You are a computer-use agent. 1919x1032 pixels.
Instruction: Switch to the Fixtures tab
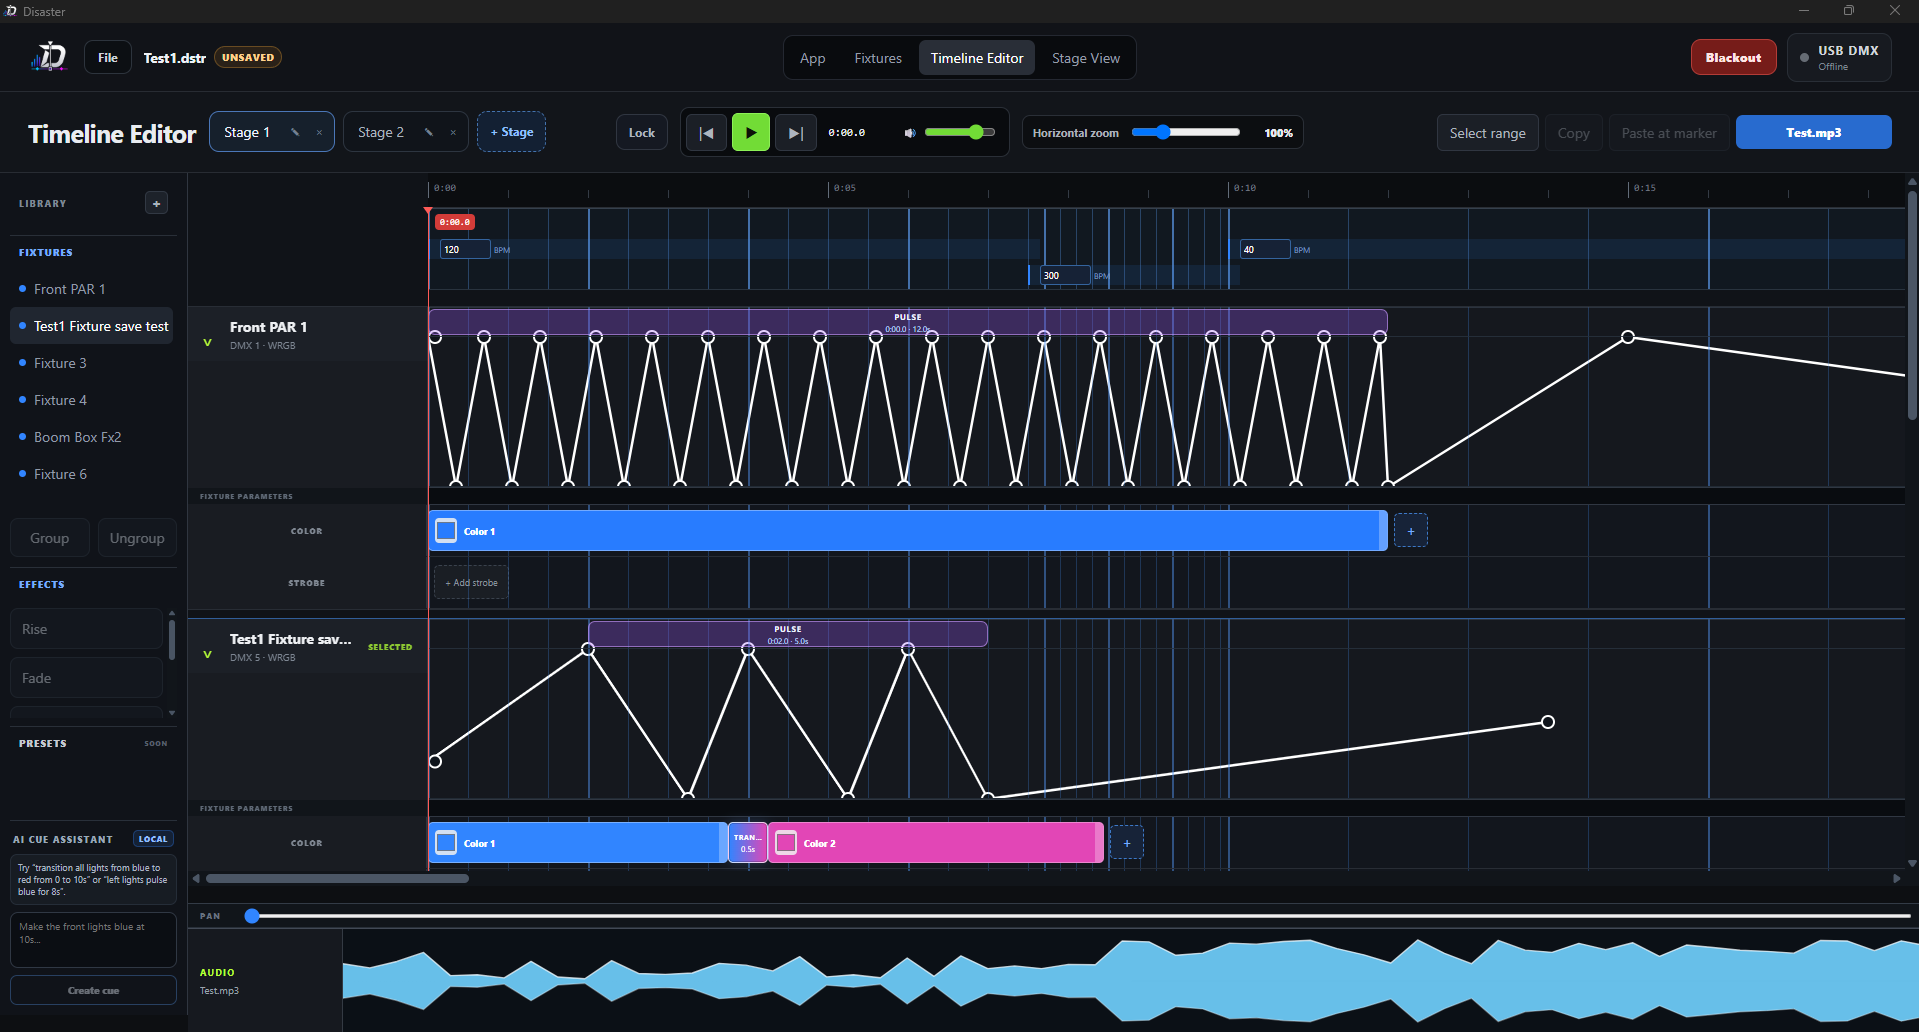tap(878, 58)
